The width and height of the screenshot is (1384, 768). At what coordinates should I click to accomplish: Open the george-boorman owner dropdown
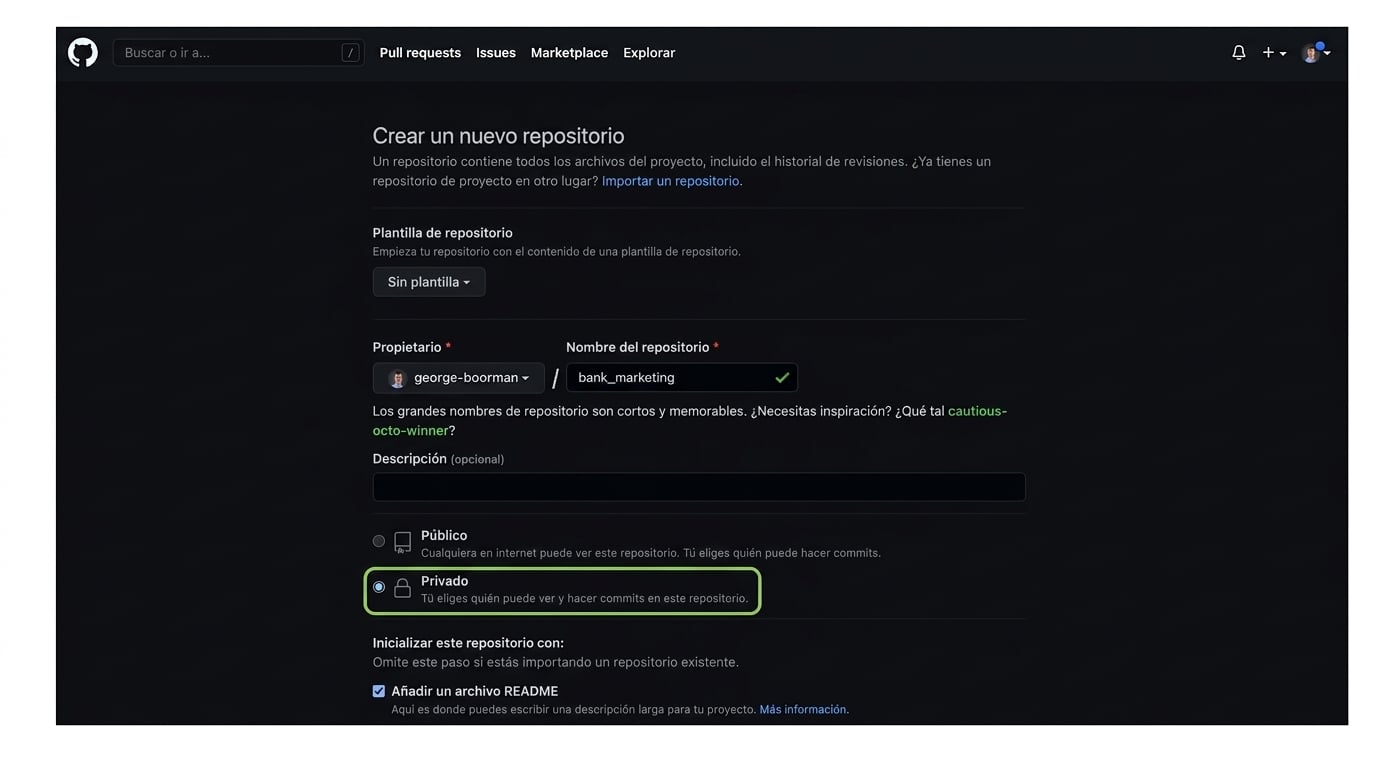pyautogui.click(x=459, y=378)
